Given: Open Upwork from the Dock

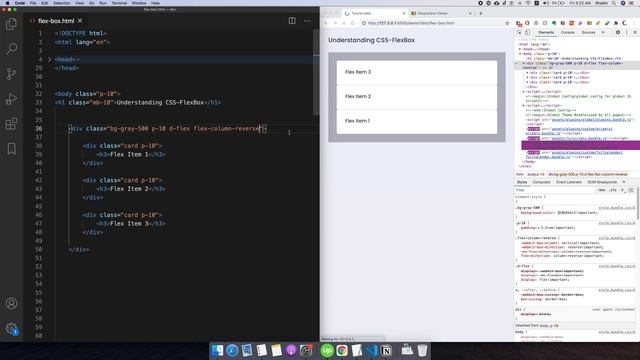Looking at the screenshot, I should point(327,350).
